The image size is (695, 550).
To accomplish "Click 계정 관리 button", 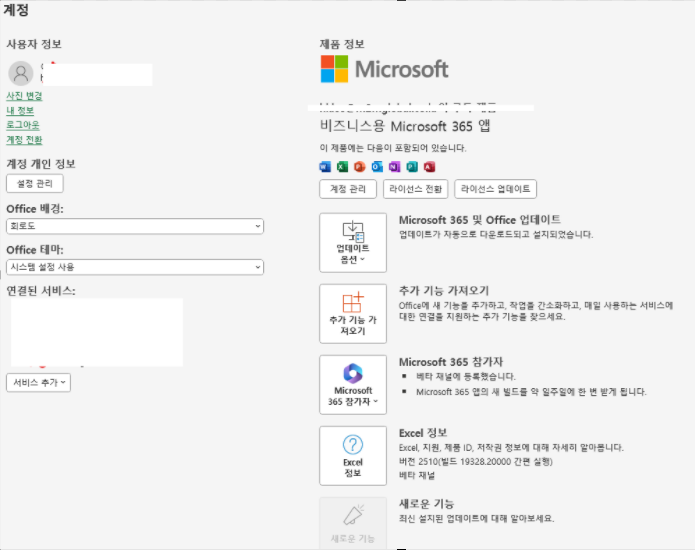I will tap(348, 189).
